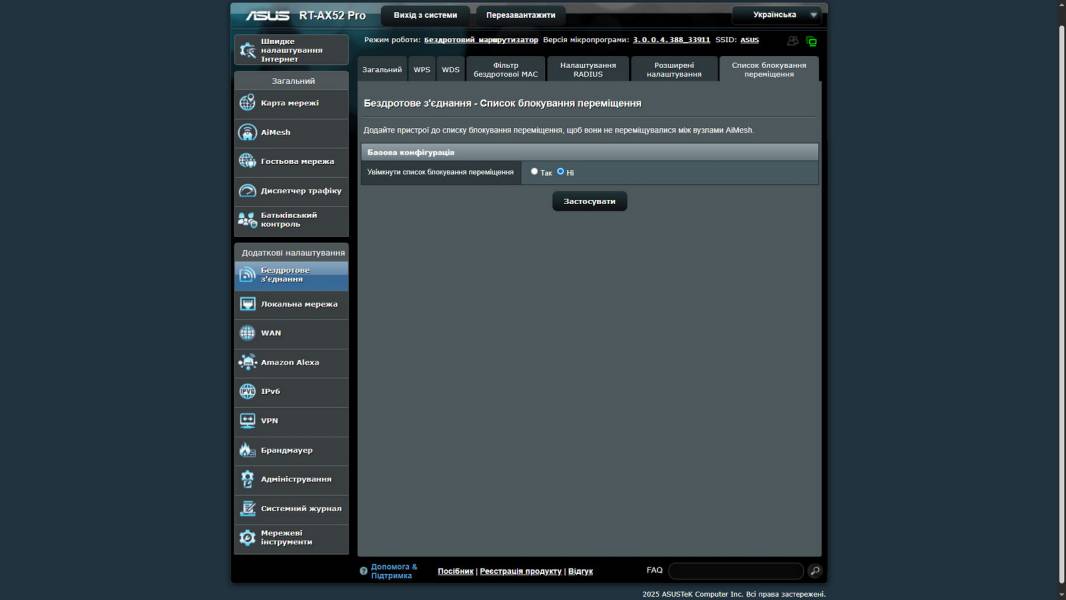The height and width of the screenshot is (600, 1066).
Task: Click the VPN sidebar icon
Action: coord(248,421)
